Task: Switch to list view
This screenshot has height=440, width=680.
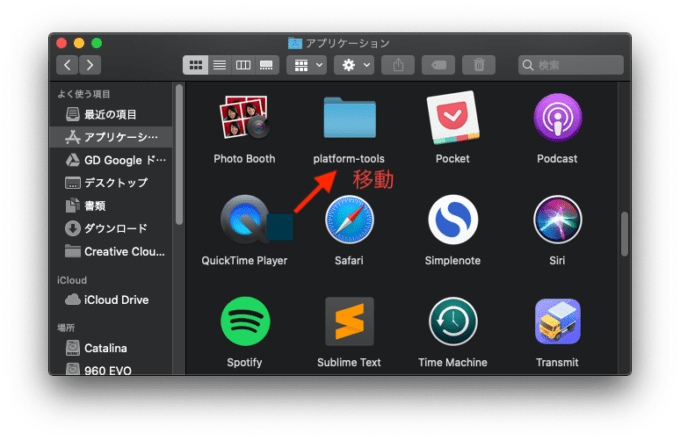Action: (x=220, y=65)
